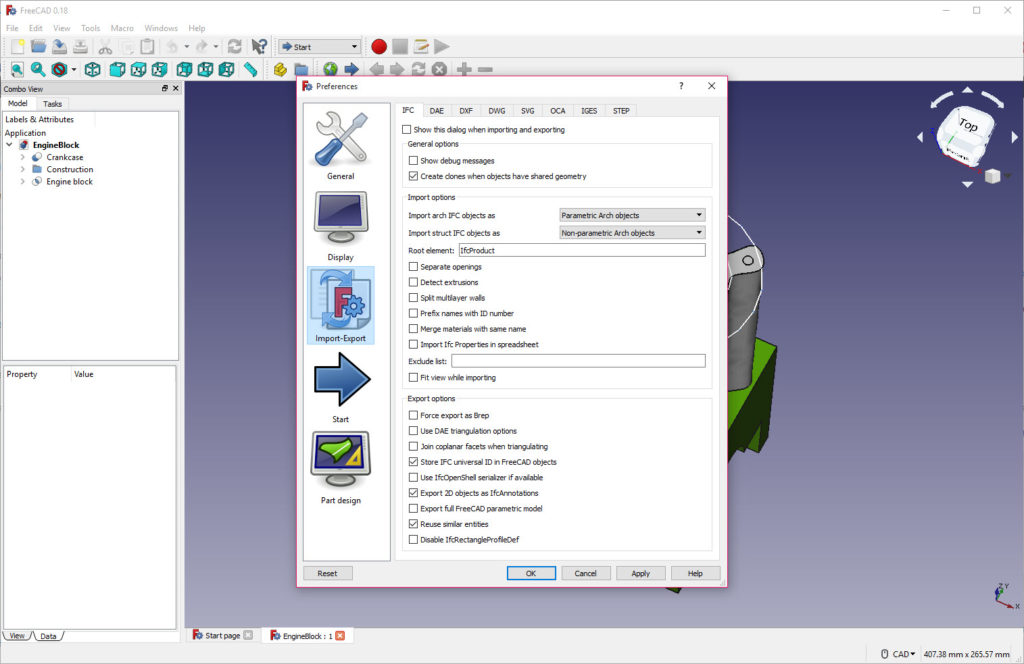Click the Help button in Preferences

696,573
